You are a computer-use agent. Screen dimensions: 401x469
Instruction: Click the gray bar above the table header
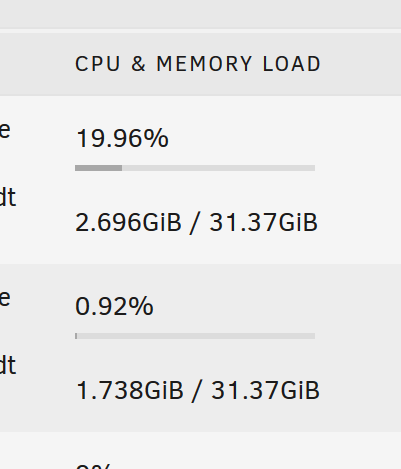pos(200,14)
